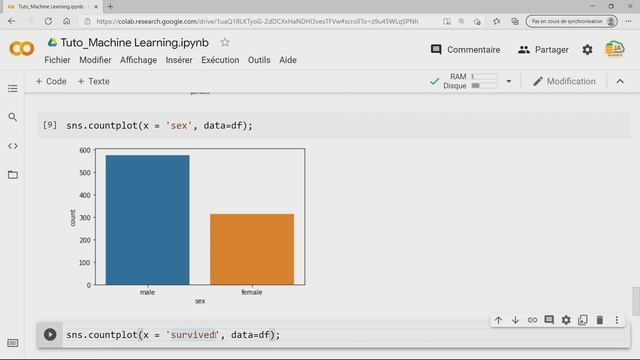This screenshot has height=360, width=640.
Task: Open browser zoom icon in address bar
Action: [x=461, y=21]
